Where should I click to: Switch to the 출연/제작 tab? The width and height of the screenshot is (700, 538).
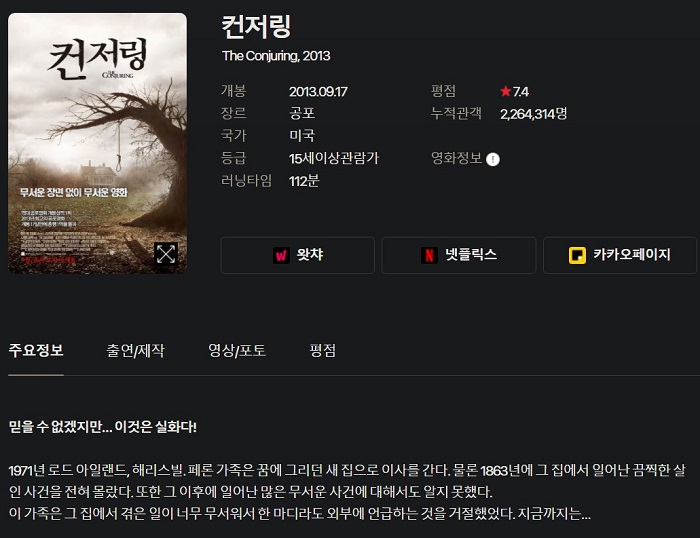pyautogui.click(x=135, y=350)
